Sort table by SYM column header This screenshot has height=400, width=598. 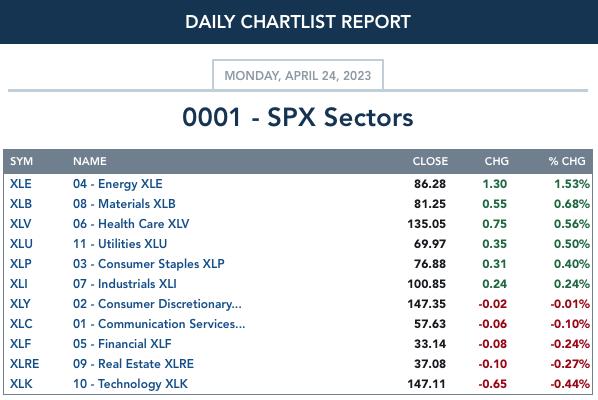(x=21, y=161)
